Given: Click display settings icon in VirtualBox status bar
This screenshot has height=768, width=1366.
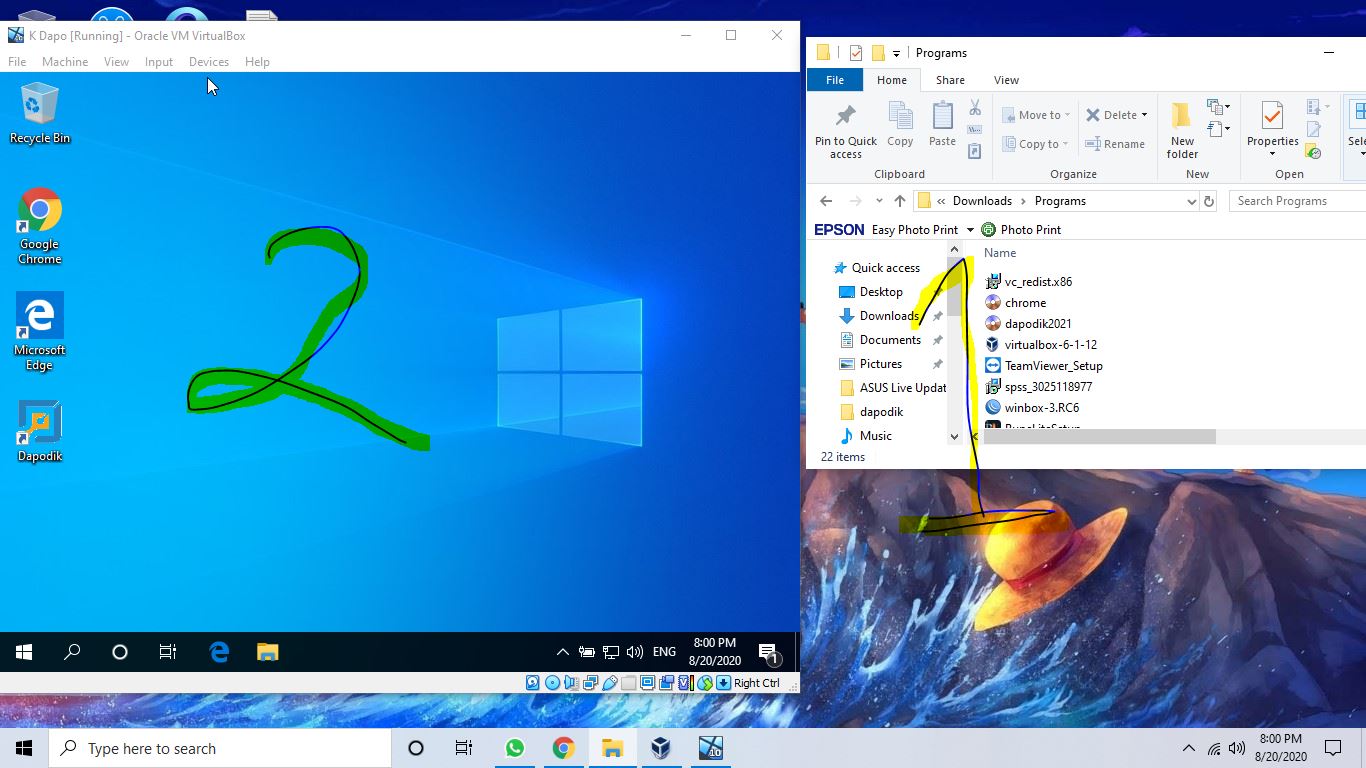Looking at the screenshot, I should pos(647,683).
